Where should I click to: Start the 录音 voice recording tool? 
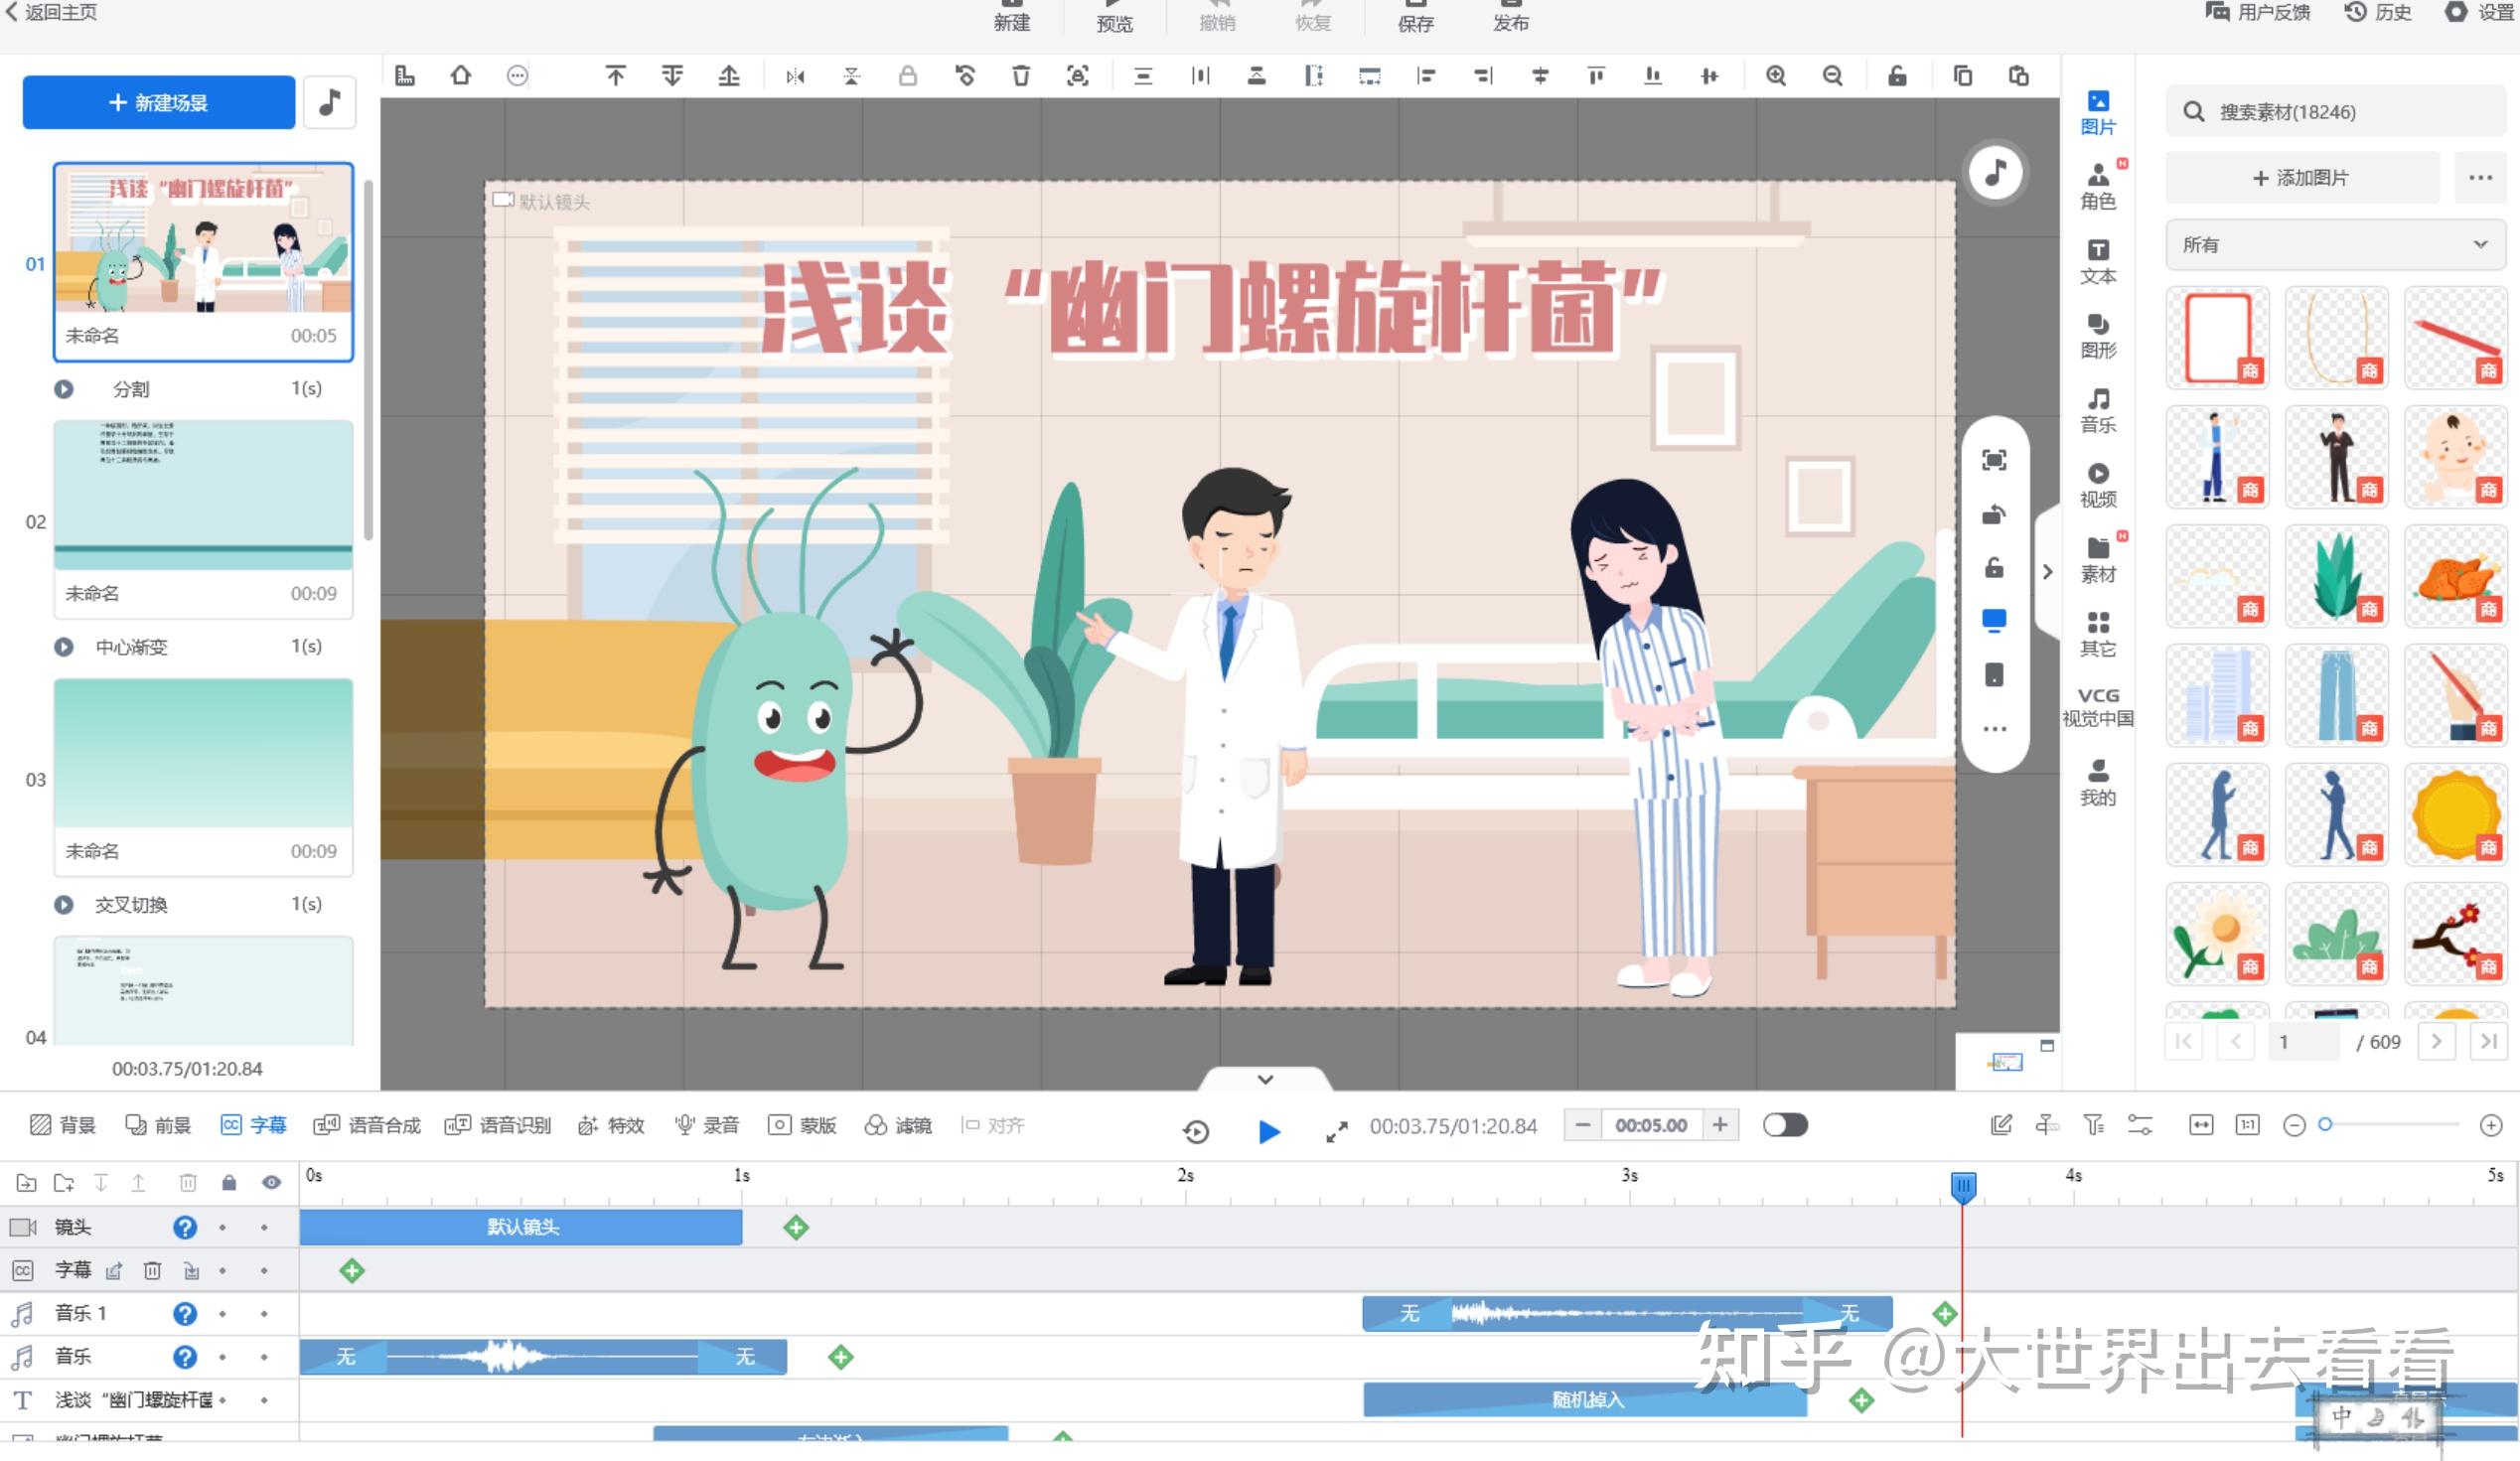(x=710, y=1125)
